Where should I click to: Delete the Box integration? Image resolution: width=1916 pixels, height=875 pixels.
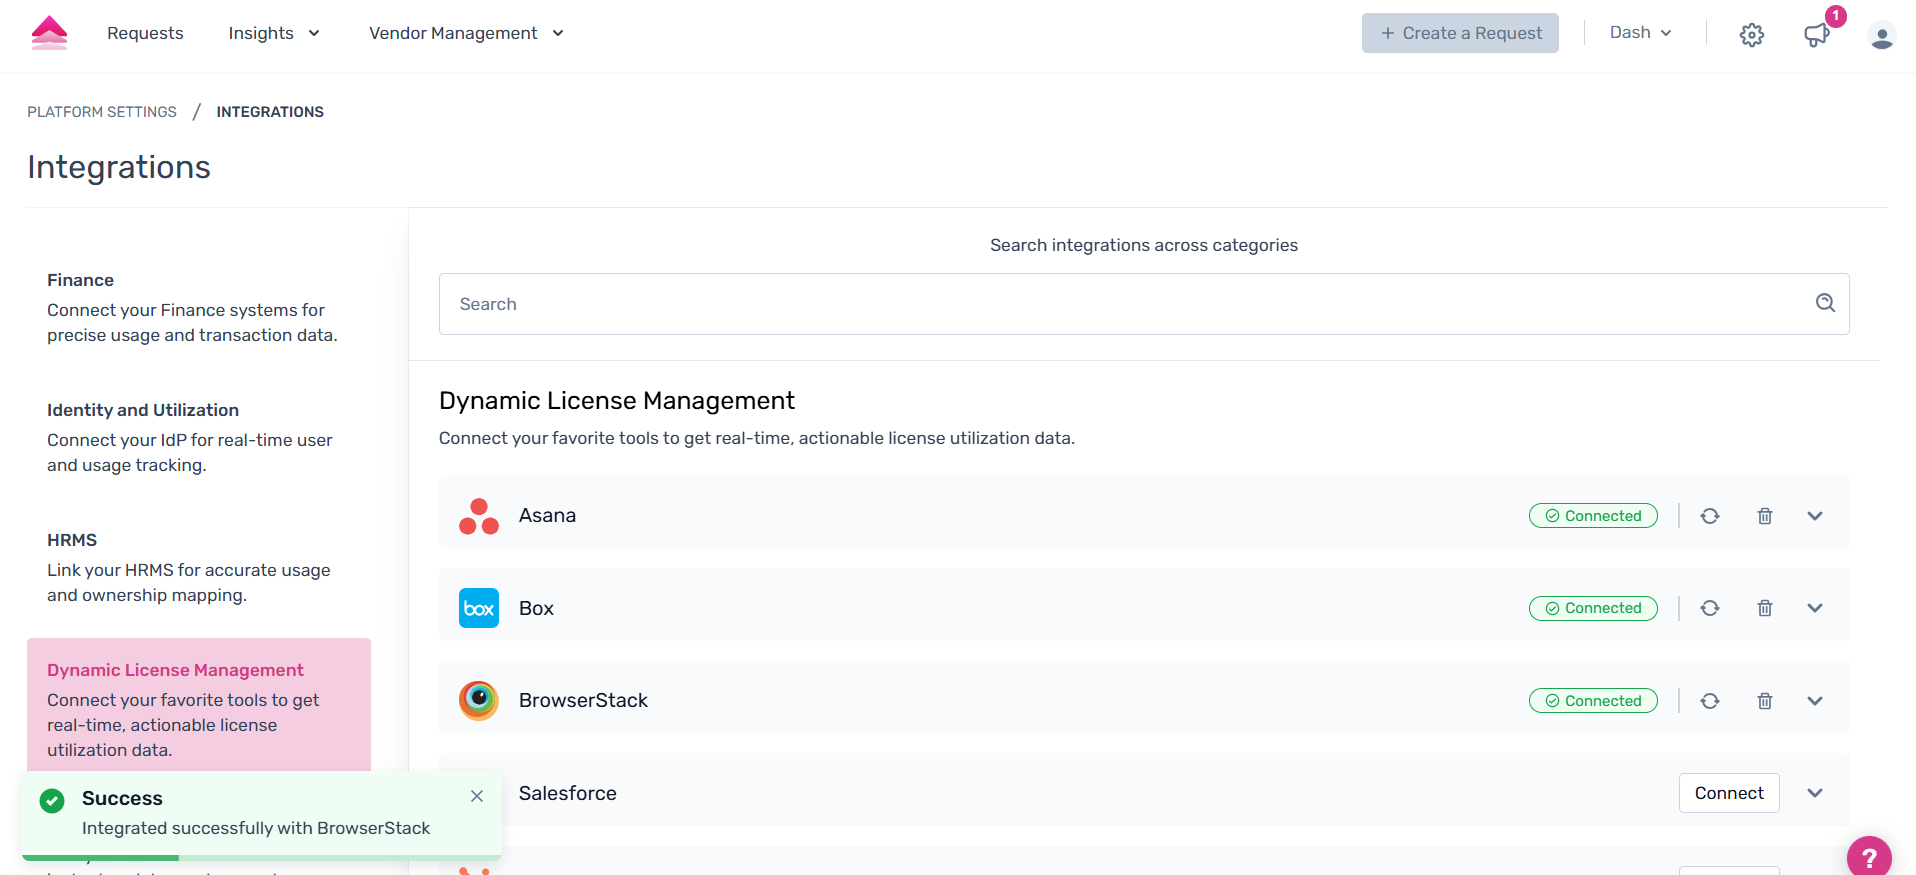click(1765, 608)
